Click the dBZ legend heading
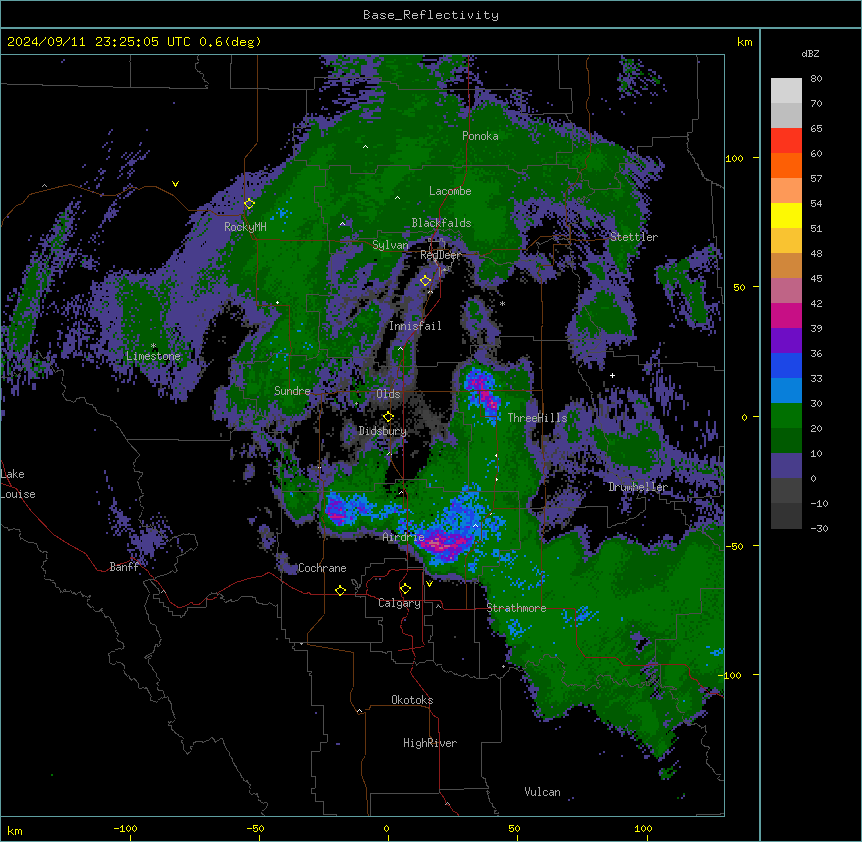The height and width of the screenshot is (842, 862). (810, 53)
